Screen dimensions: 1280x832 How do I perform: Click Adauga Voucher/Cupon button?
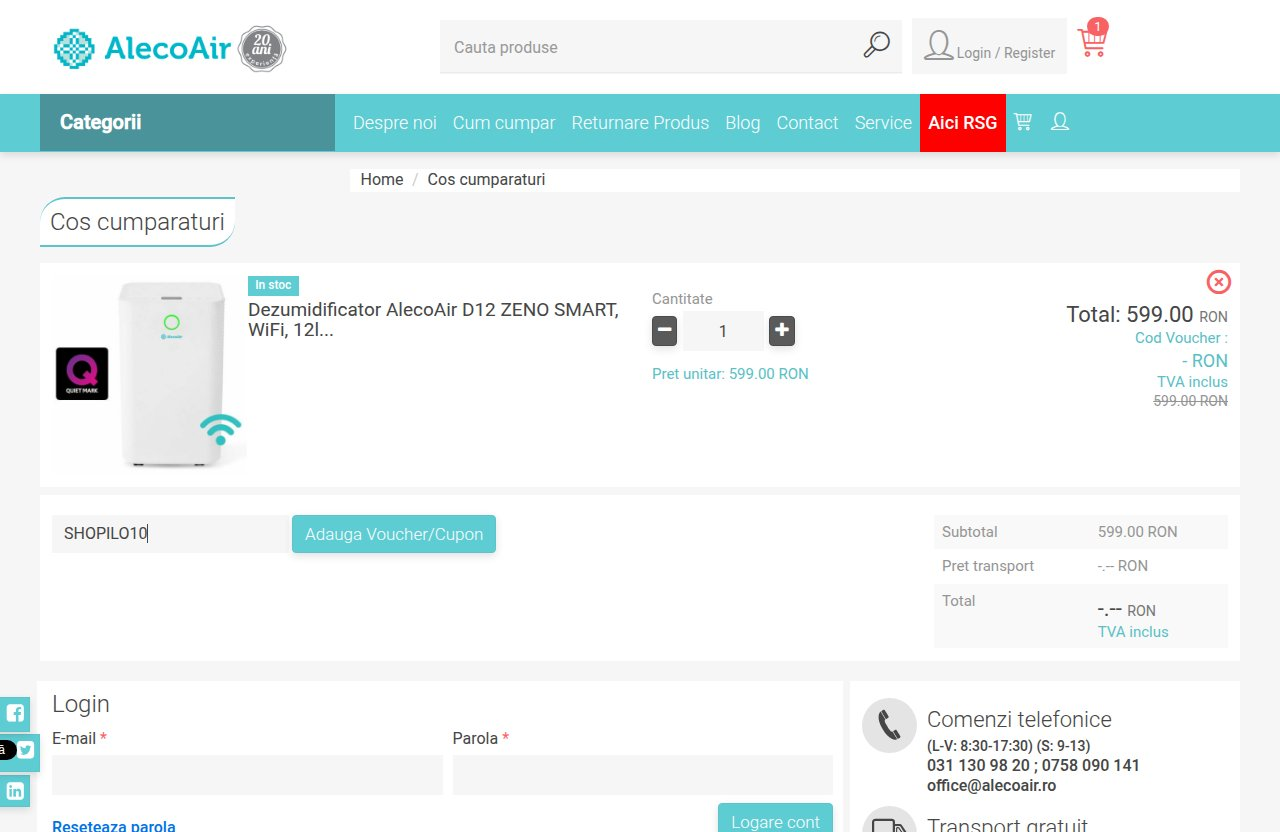pos(394,534)
